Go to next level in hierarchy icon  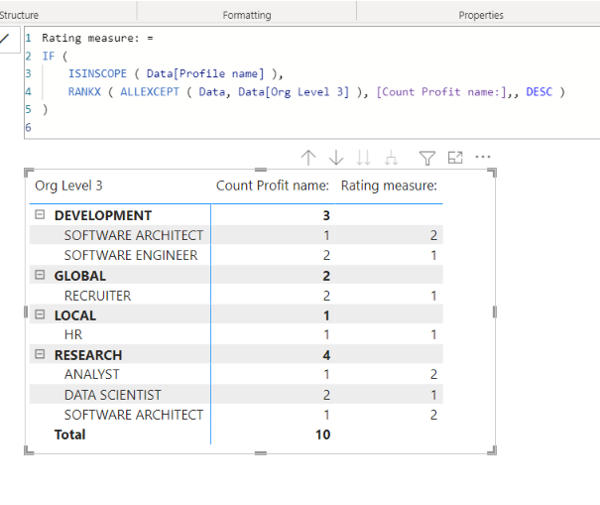pos(363,158)
